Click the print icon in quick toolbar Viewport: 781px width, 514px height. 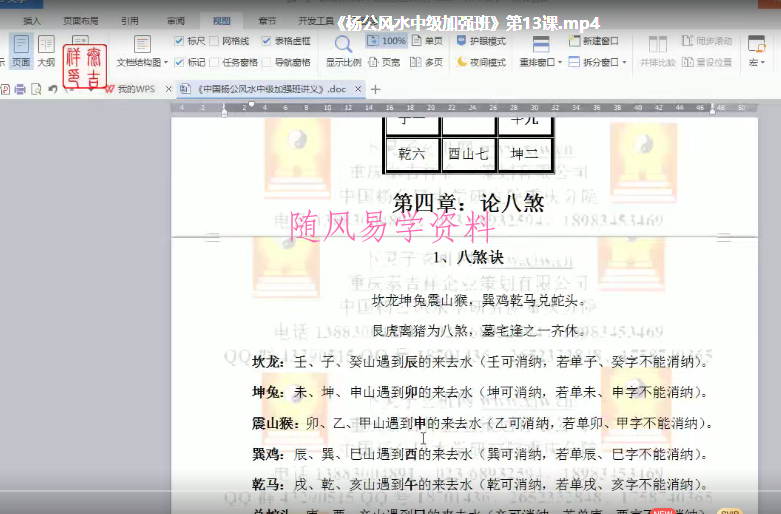coord(20,89)
